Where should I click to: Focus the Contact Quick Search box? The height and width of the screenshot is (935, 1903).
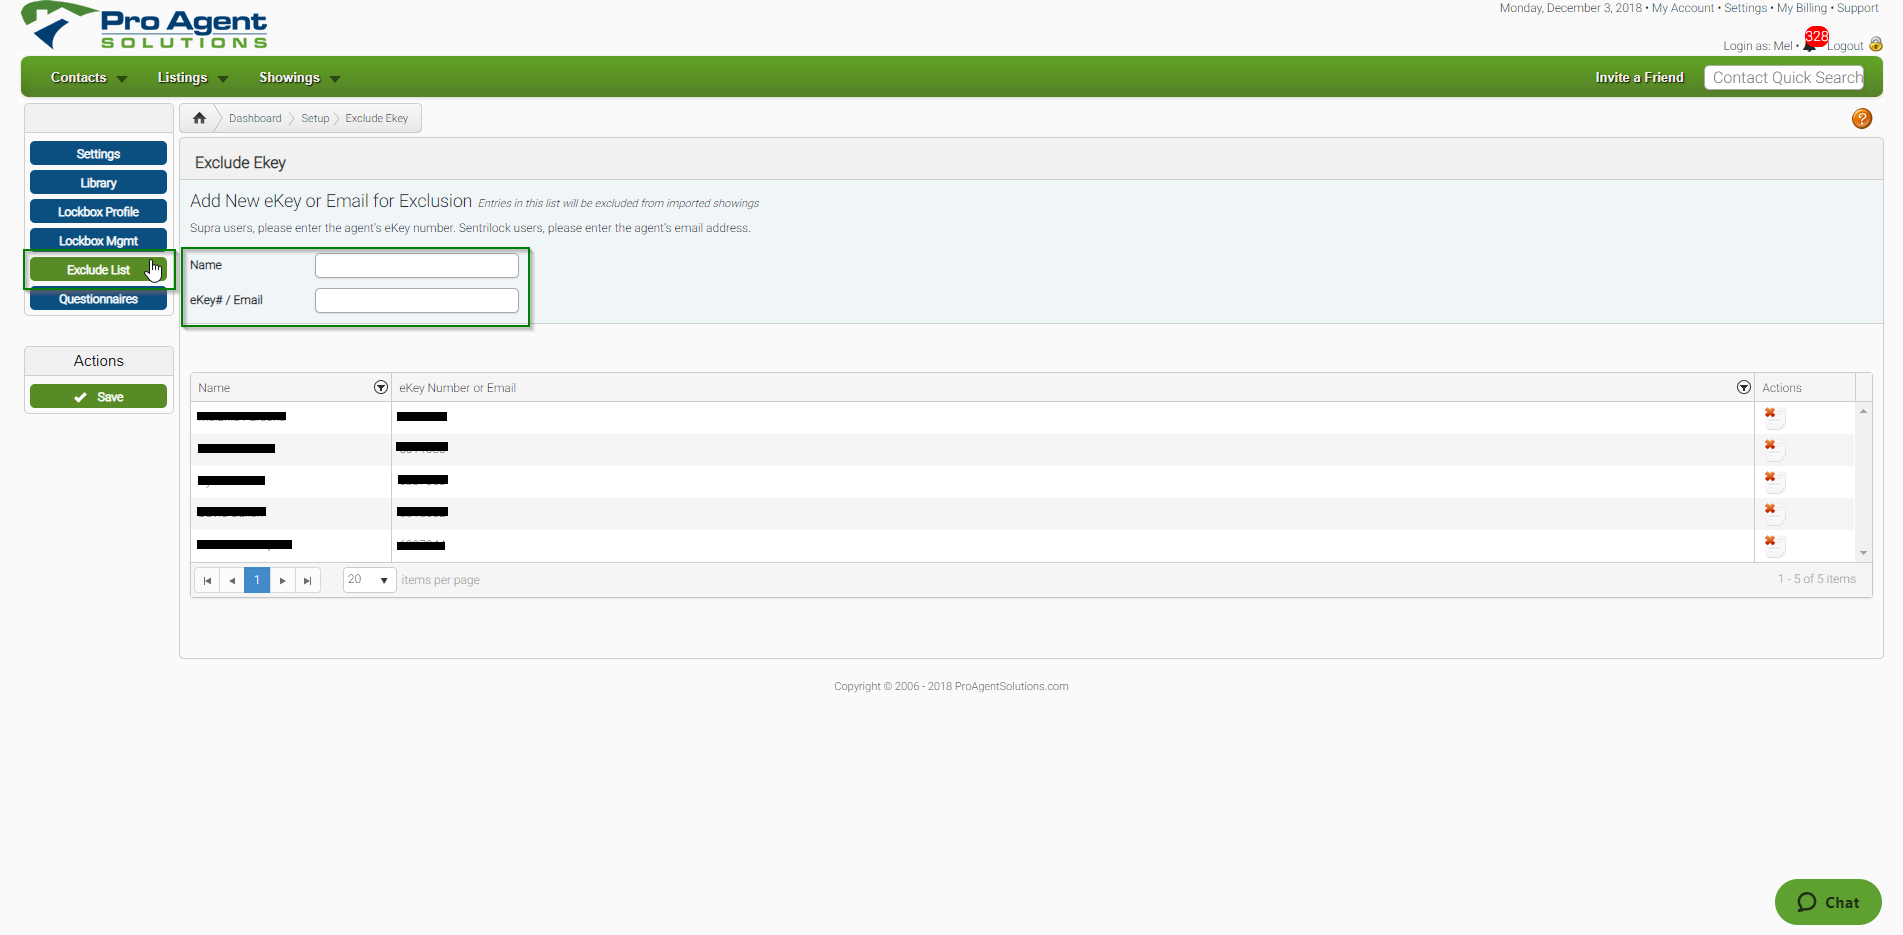[x=1784, y=78]
